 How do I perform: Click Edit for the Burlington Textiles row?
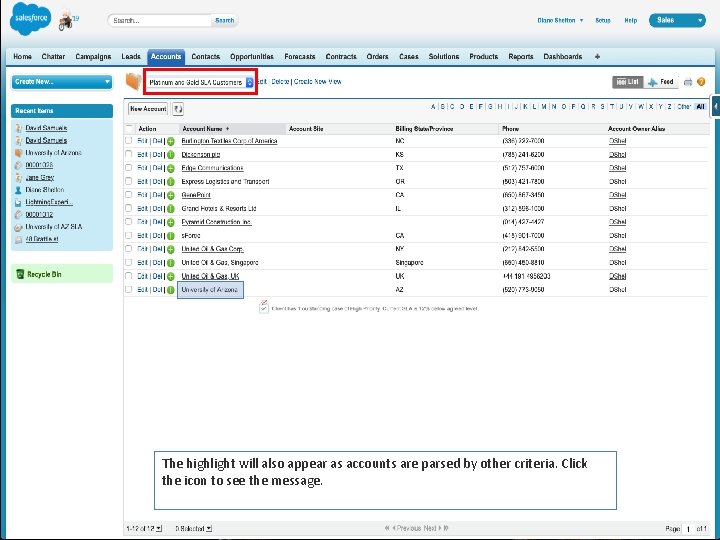tap(142, 141)
